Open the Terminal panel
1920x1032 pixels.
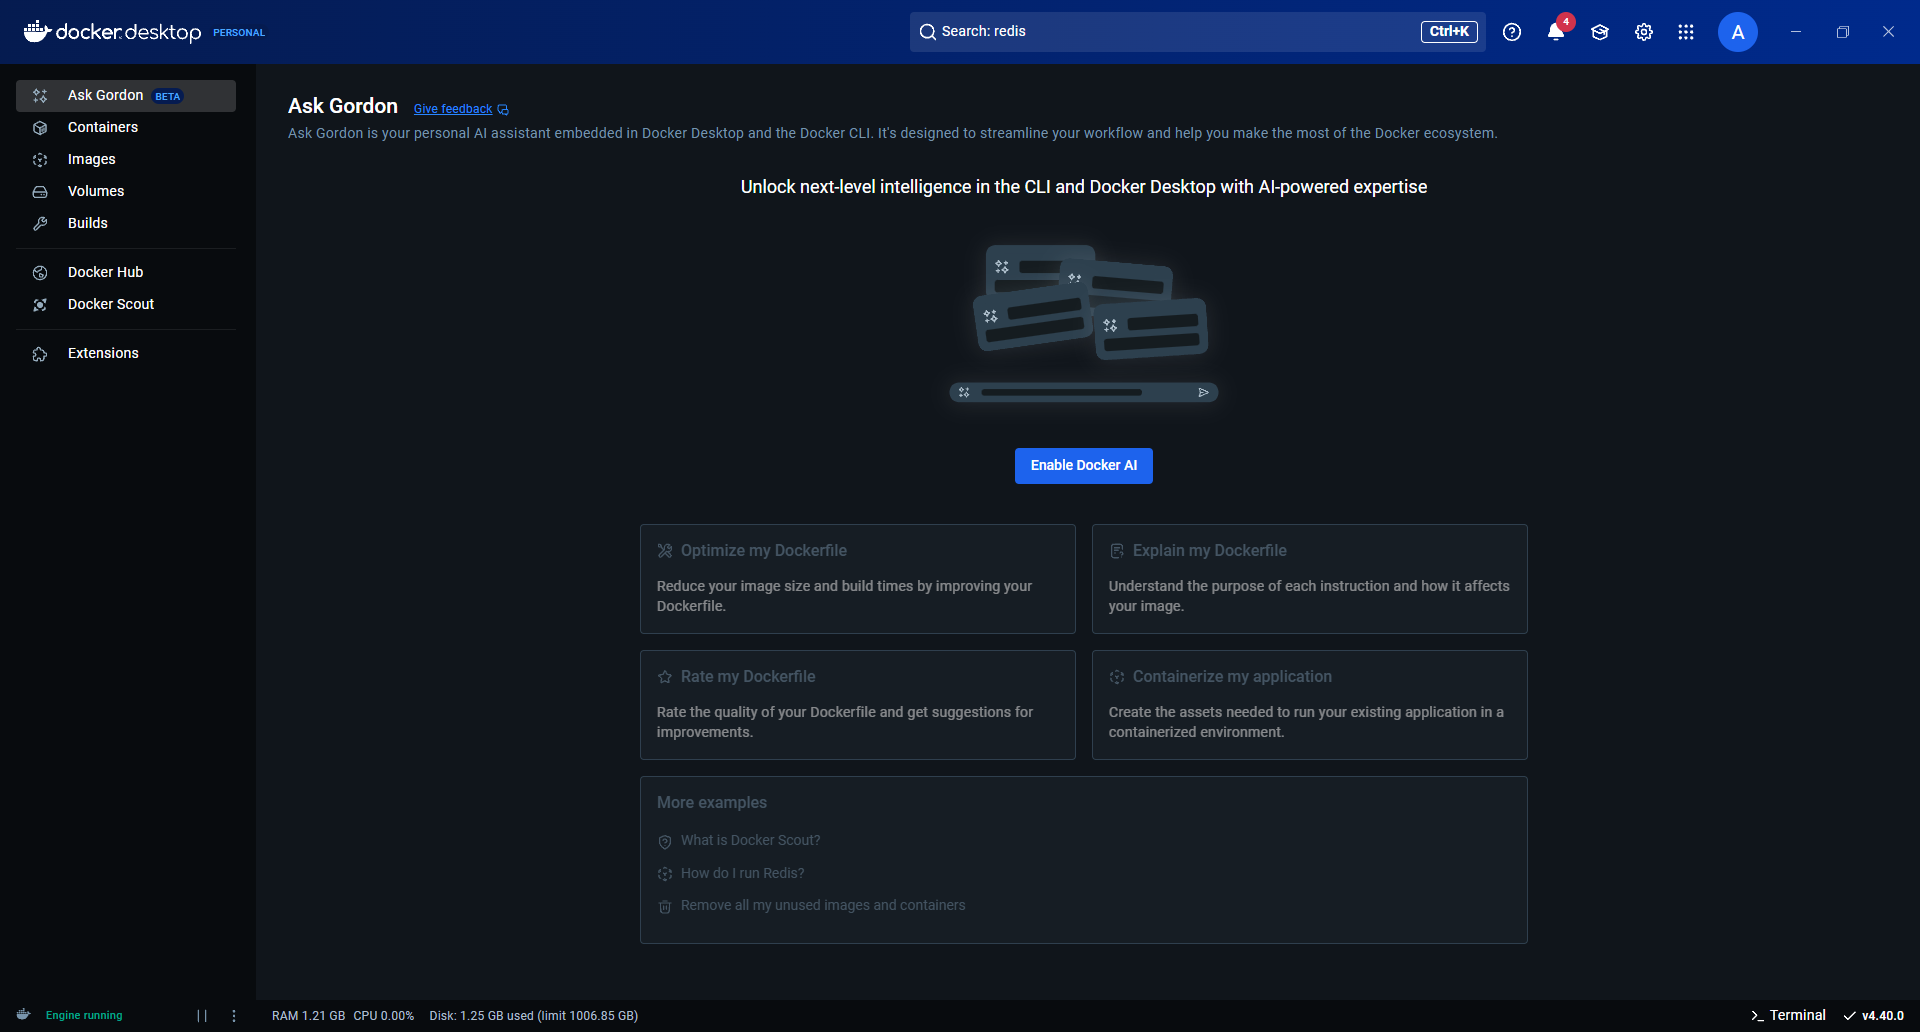point(1788,1015)
